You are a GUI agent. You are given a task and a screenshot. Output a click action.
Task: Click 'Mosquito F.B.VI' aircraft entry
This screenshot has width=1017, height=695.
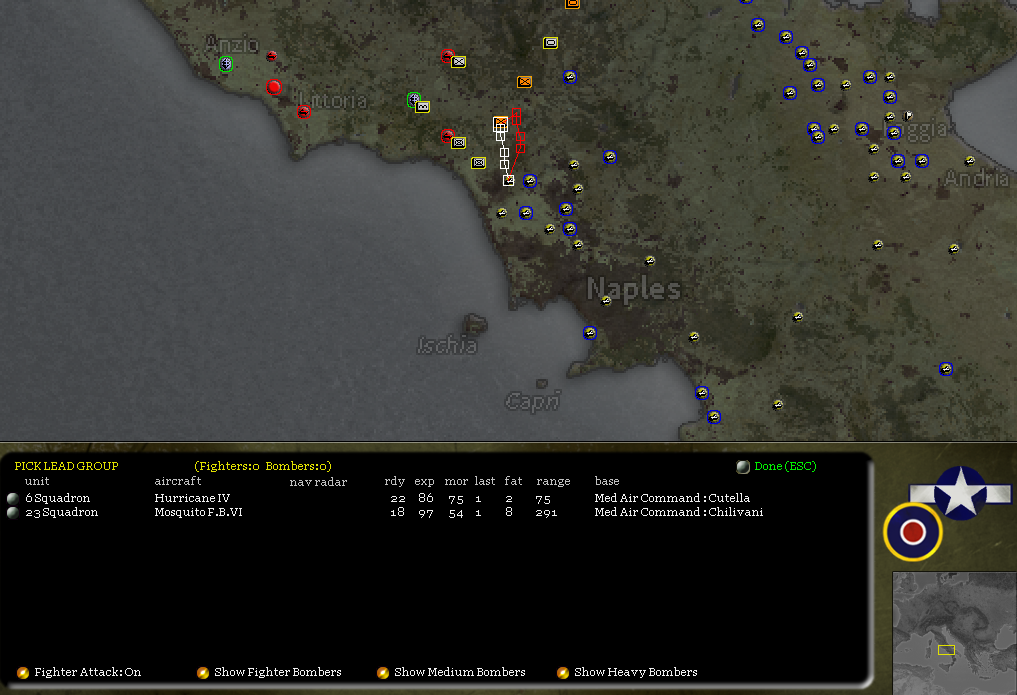(198, 512)
